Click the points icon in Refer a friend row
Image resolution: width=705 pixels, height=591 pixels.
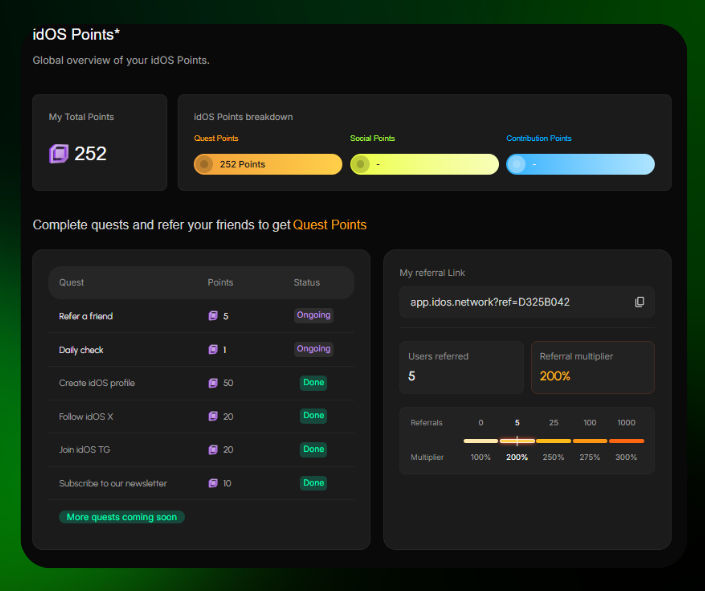213,316
